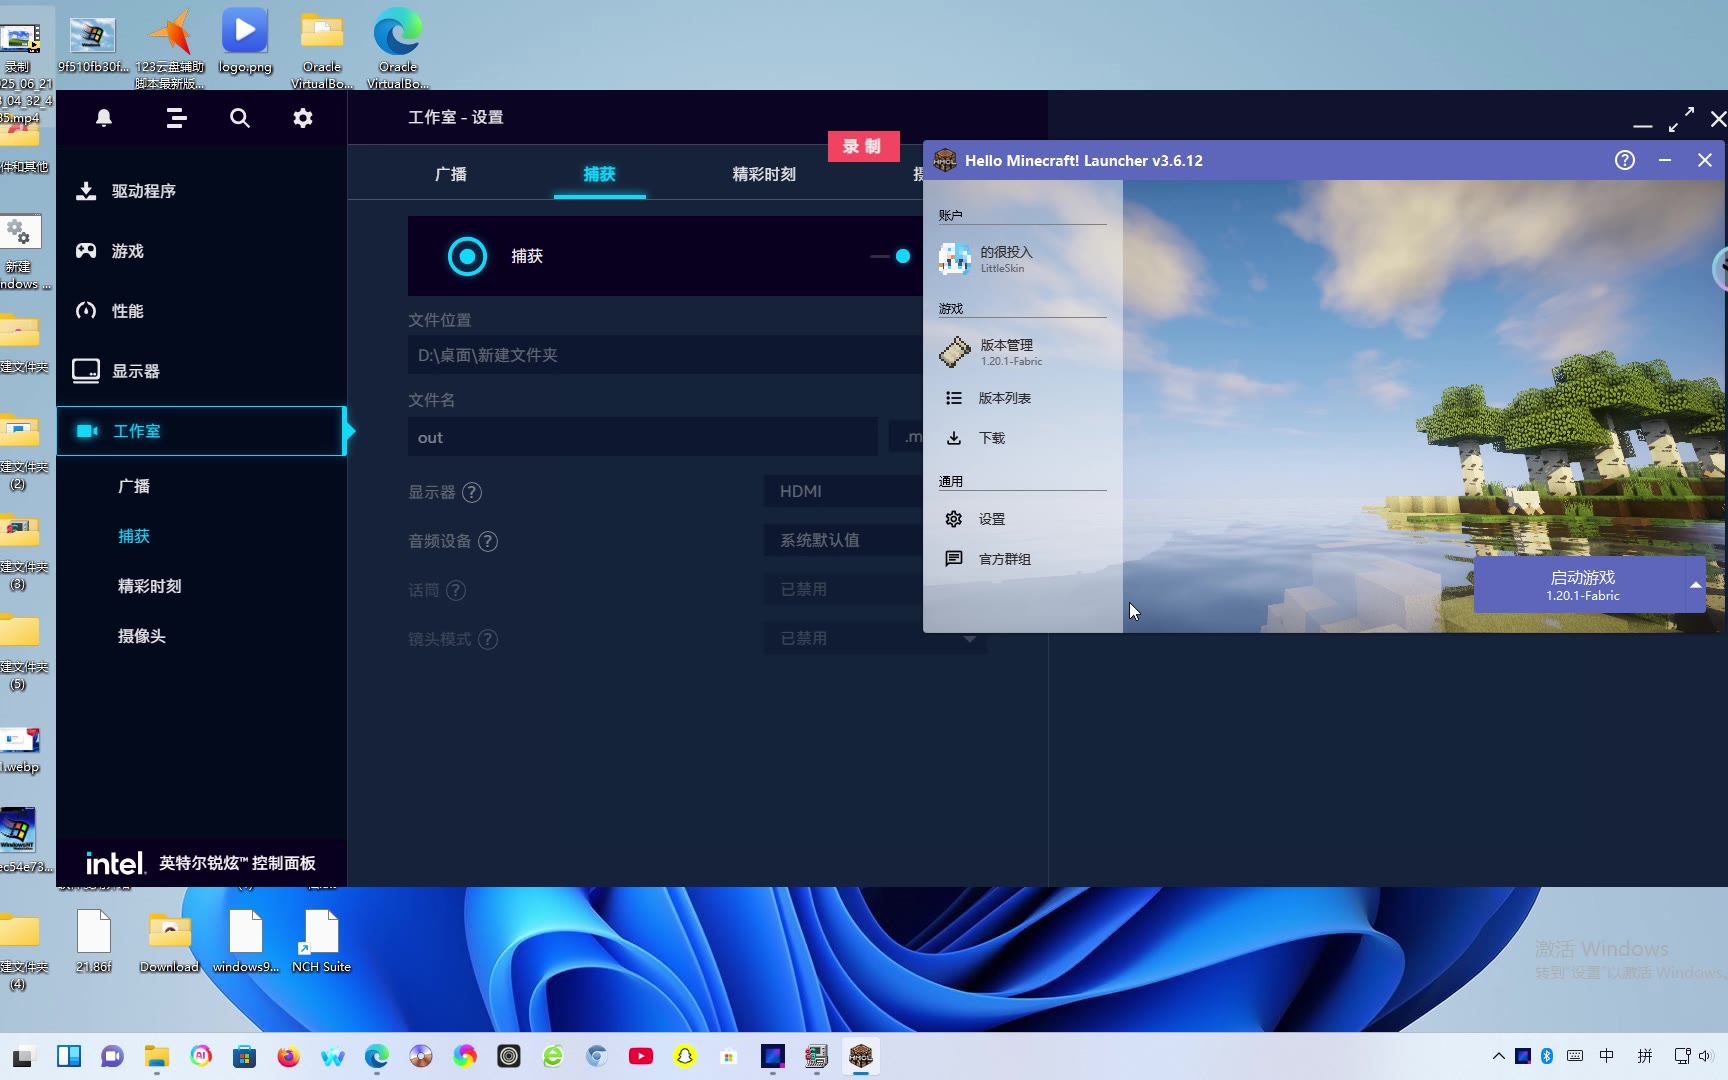Click help icon next to 显示器
1728x1080 pixels.
point(472,492)
